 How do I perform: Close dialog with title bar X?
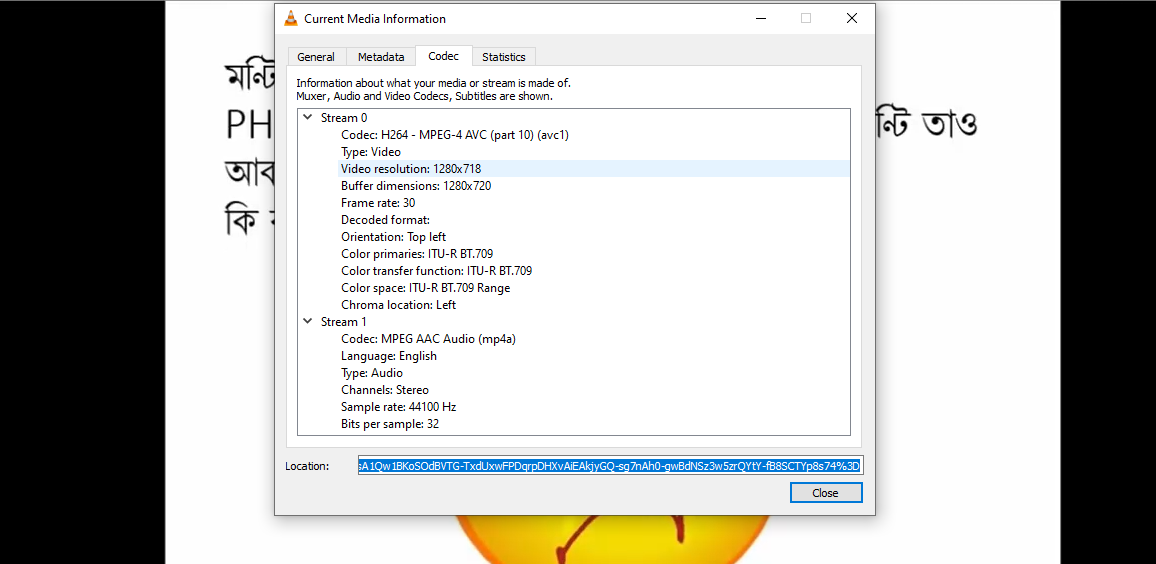[x=852, y=18]
